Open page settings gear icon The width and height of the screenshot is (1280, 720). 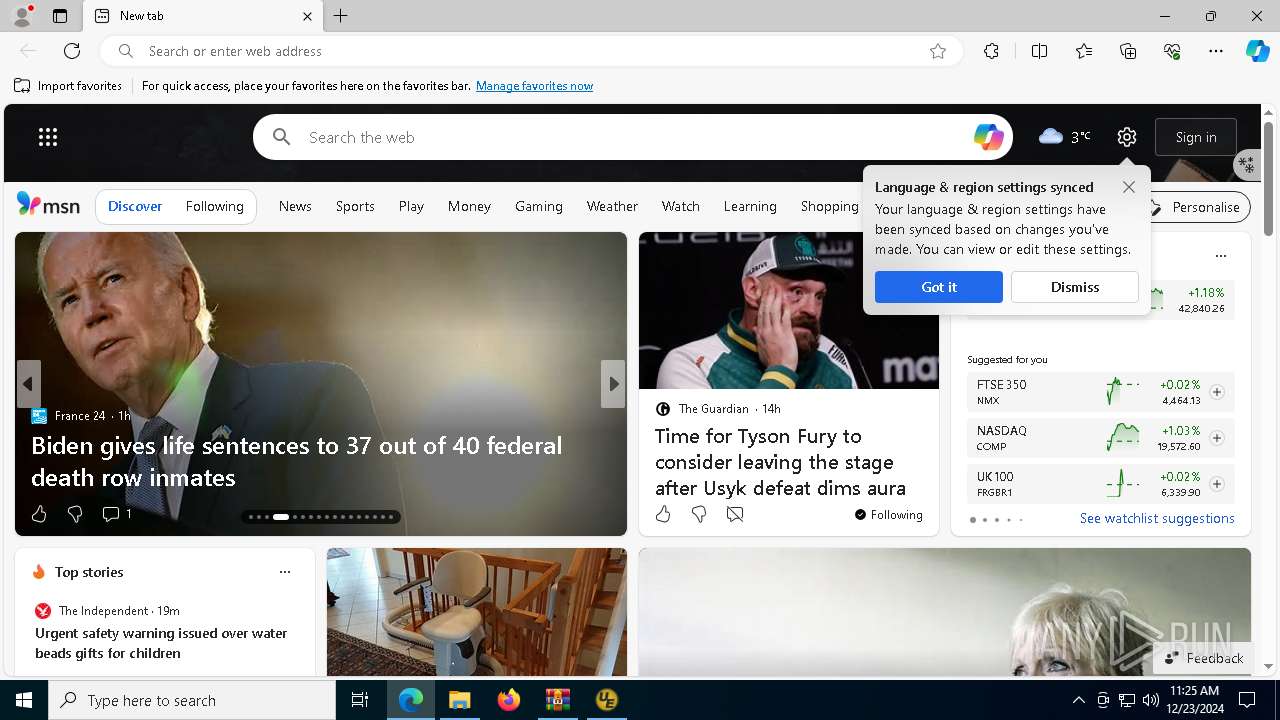point(1127,137)
